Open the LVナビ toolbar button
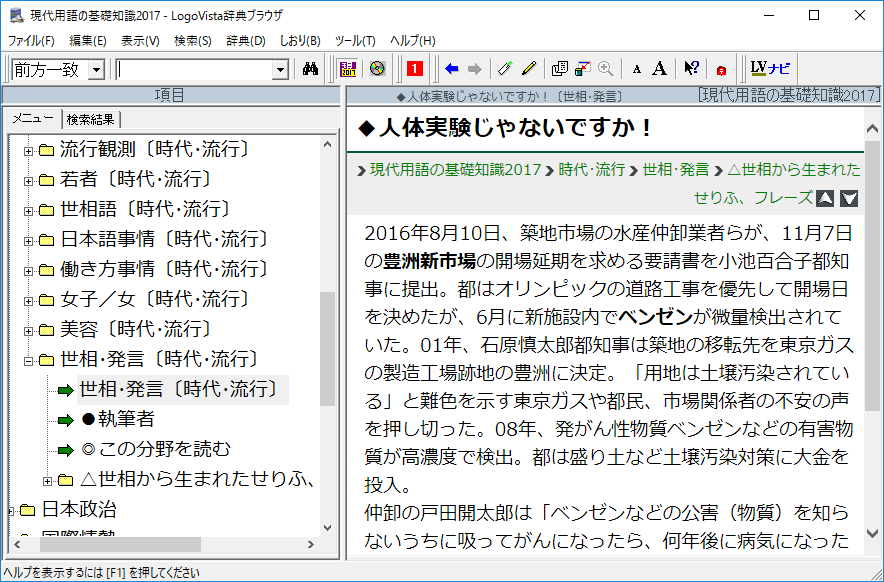The width and height of the screenshot is (884, 582). click(x=770, y=69)
